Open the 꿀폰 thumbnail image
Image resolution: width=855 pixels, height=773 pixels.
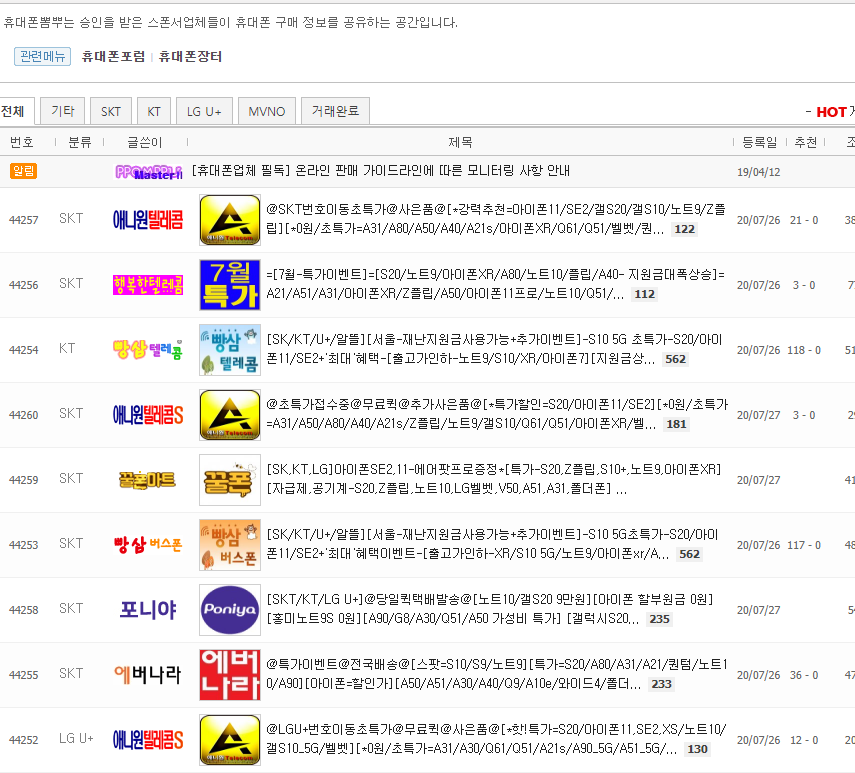230,480
